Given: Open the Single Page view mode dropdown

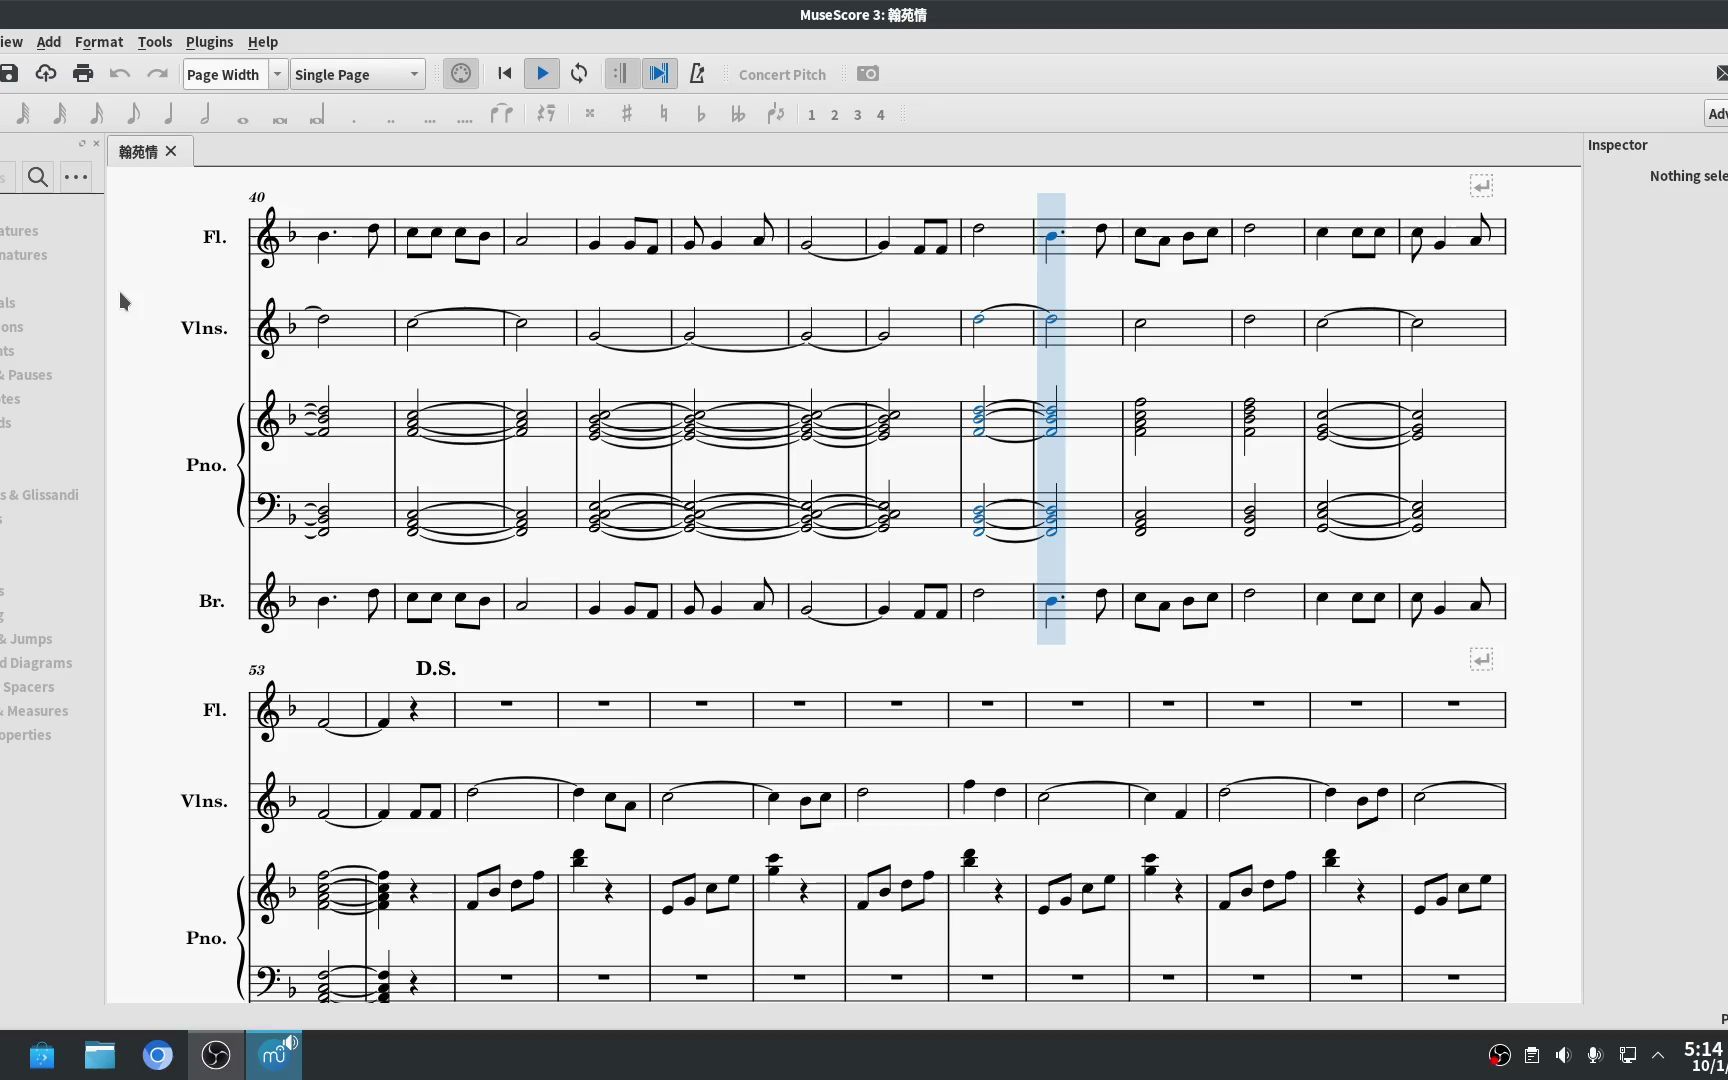Looking at the screenshot, I should (358, 74).
